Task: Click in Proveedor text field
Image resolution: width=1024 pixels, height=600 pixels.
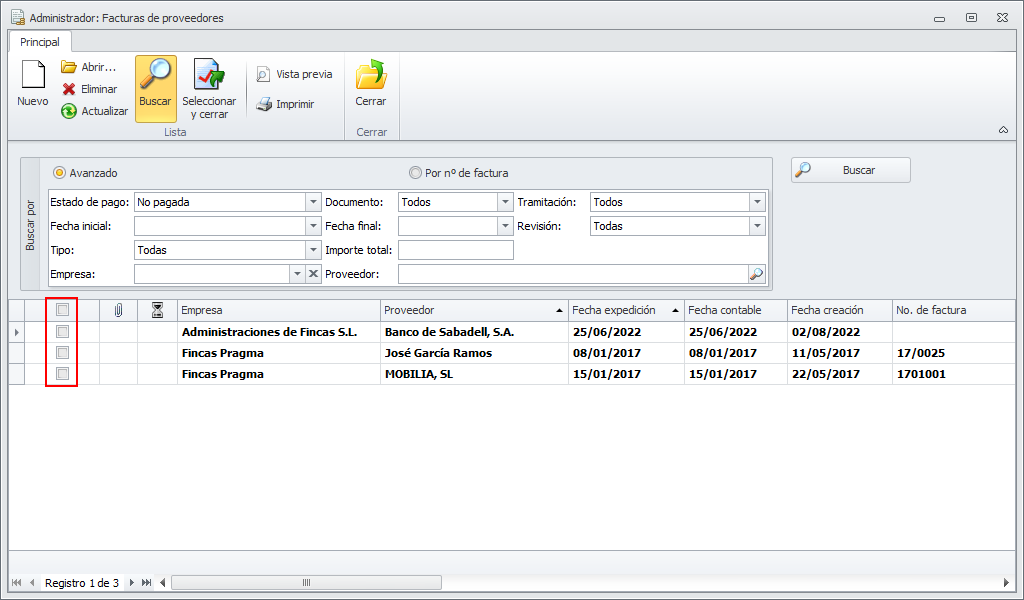Action: coord(573,274)
